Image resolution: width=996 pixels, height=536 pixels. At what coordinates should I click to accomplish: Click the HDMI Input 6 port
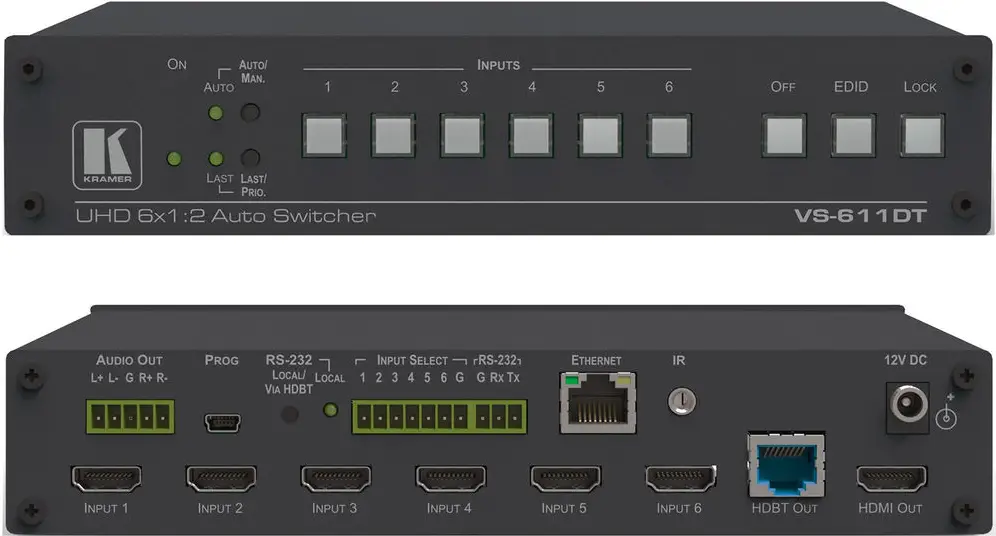[x=680, y=479]
